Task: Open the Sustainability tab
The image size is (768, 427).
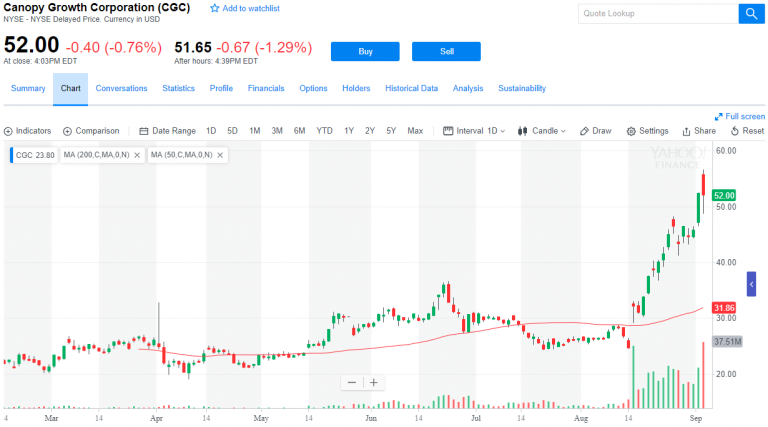Action: [522, 88]
